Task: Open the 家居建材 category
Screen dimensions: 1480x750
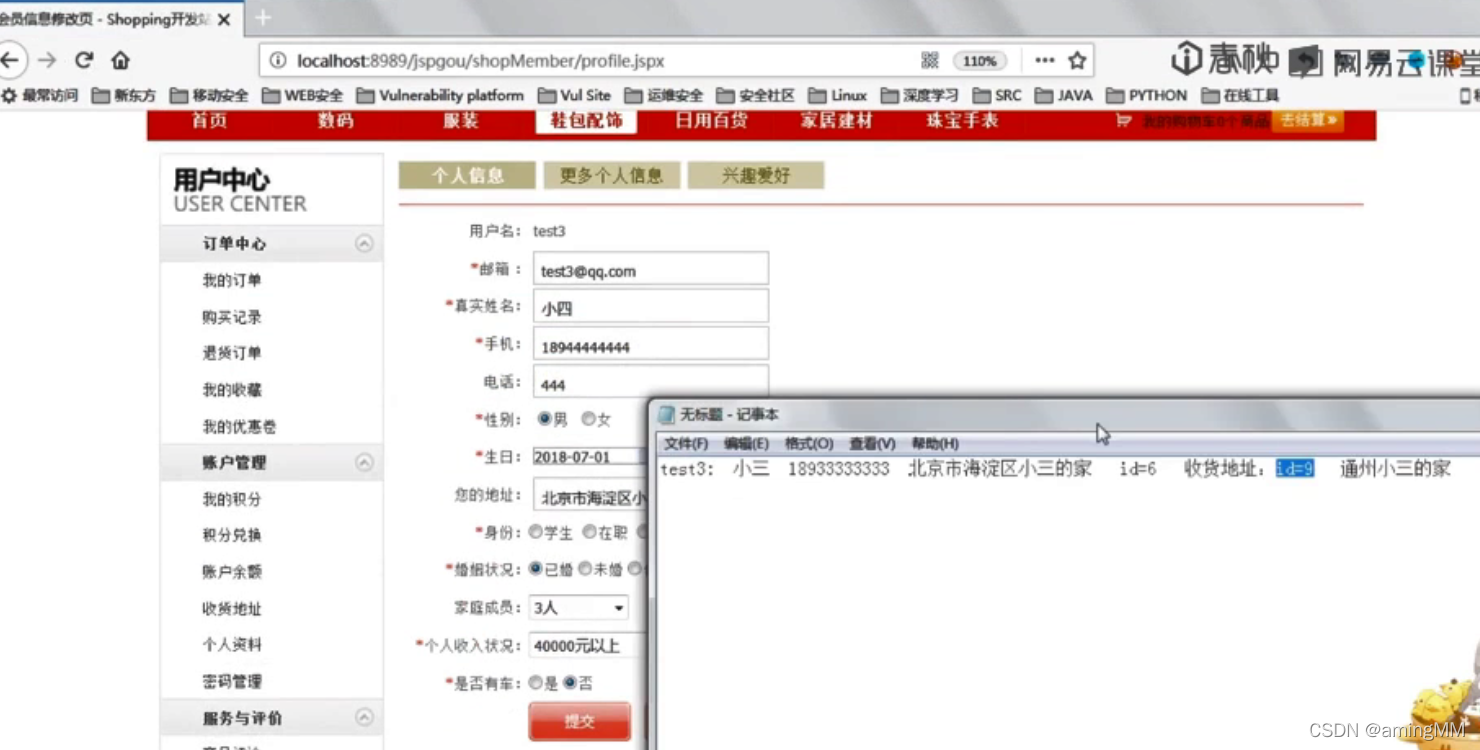Action: coord(836,121)
